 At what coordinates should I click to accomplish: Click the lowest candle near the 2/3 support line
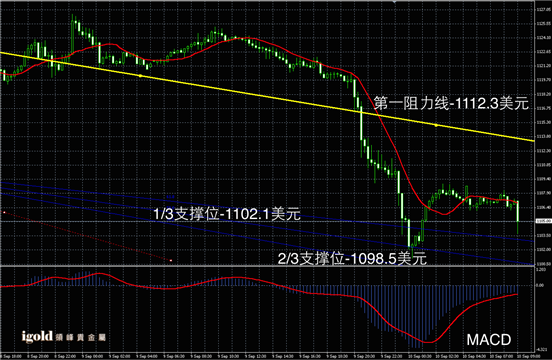(409, 234)
